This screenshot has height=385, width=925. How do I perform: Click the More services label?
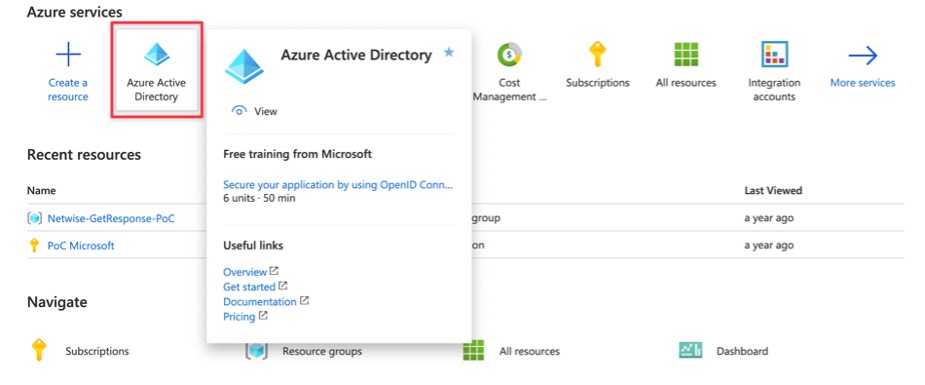(x=862, y=83)
